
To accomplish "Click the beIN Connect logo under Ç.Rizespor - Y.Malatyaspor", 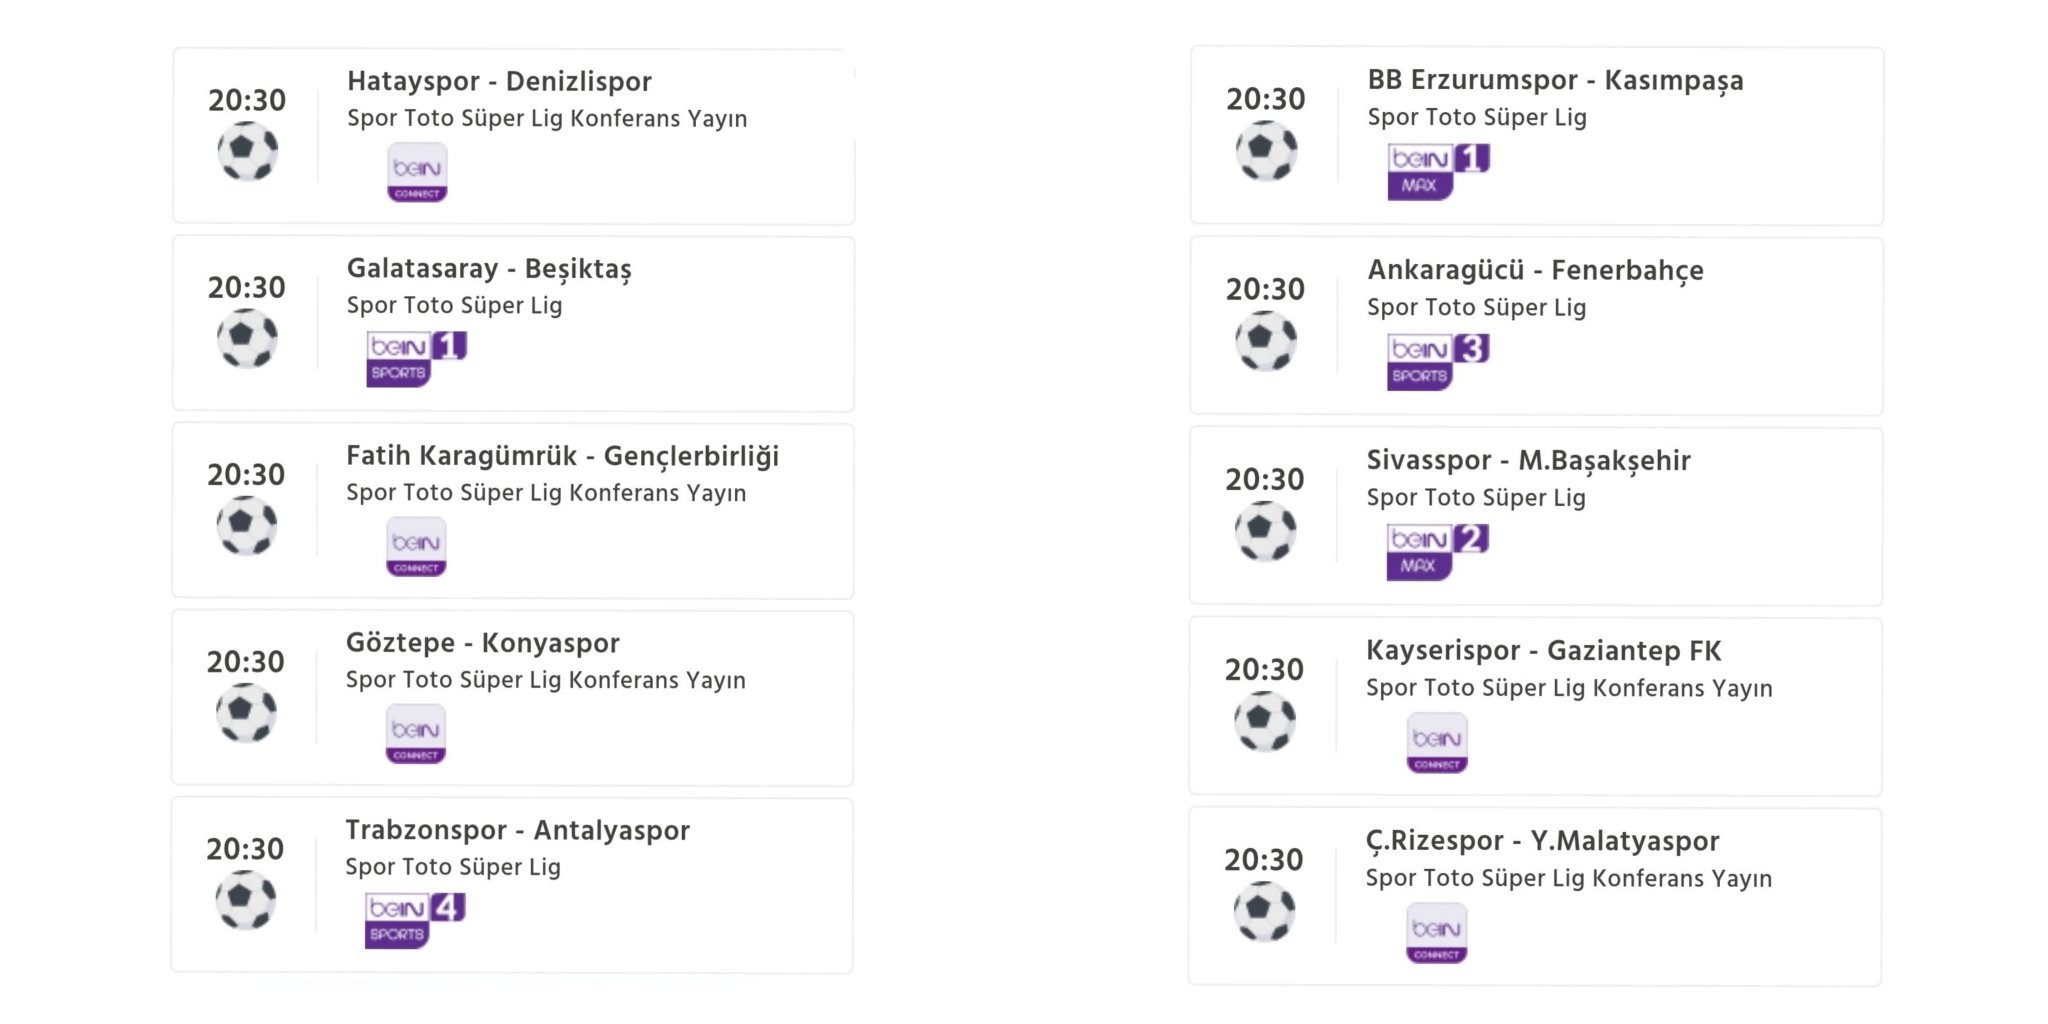I will (1437, 932).
